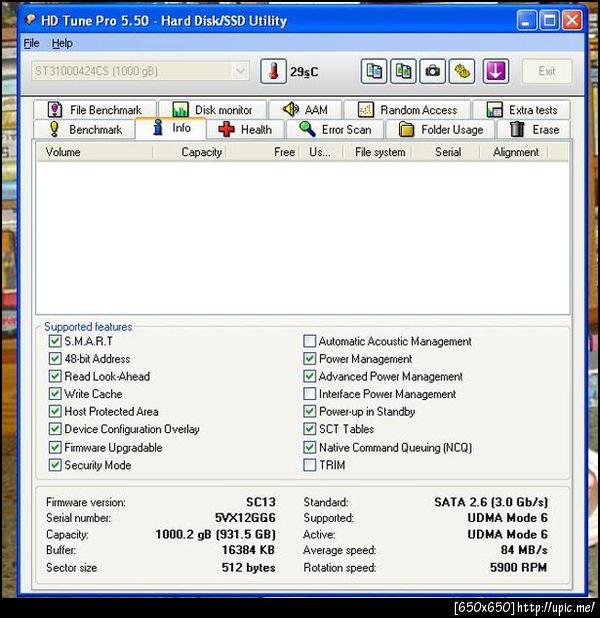Click the Volume column header
This screenshot has height=618, width=600.
click(95, 152)
